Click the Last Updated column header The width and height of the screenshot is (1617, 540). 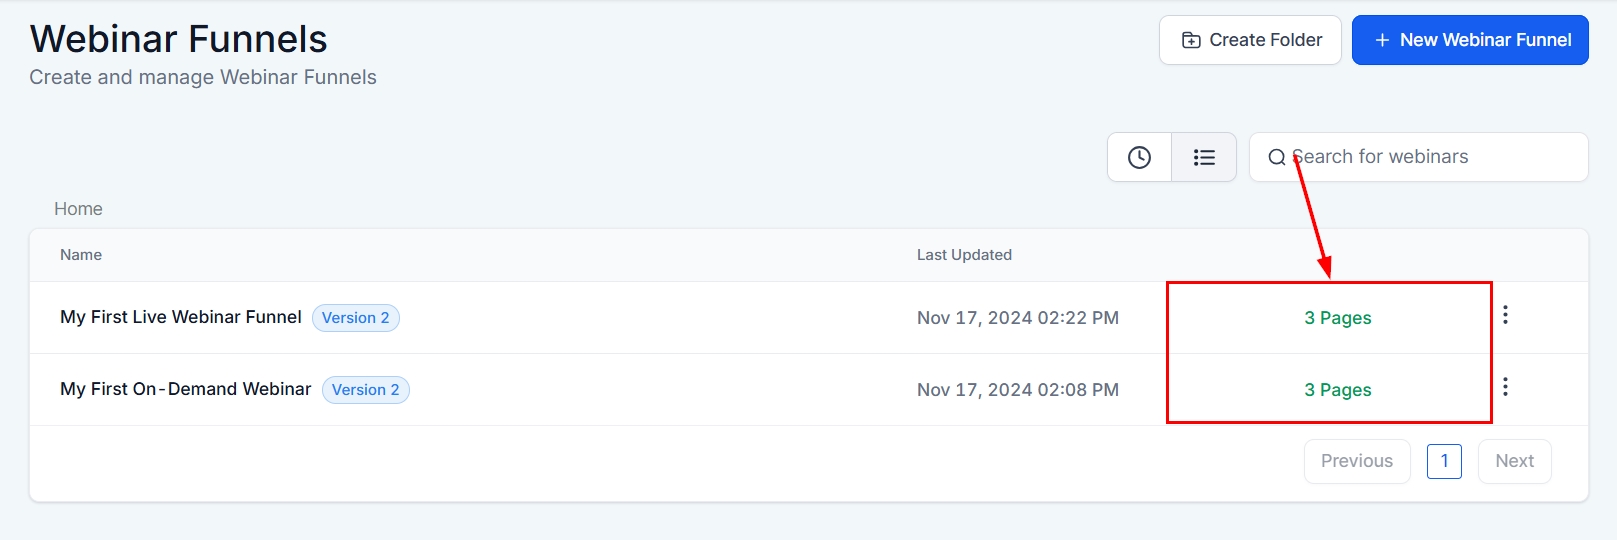[964, 255]
